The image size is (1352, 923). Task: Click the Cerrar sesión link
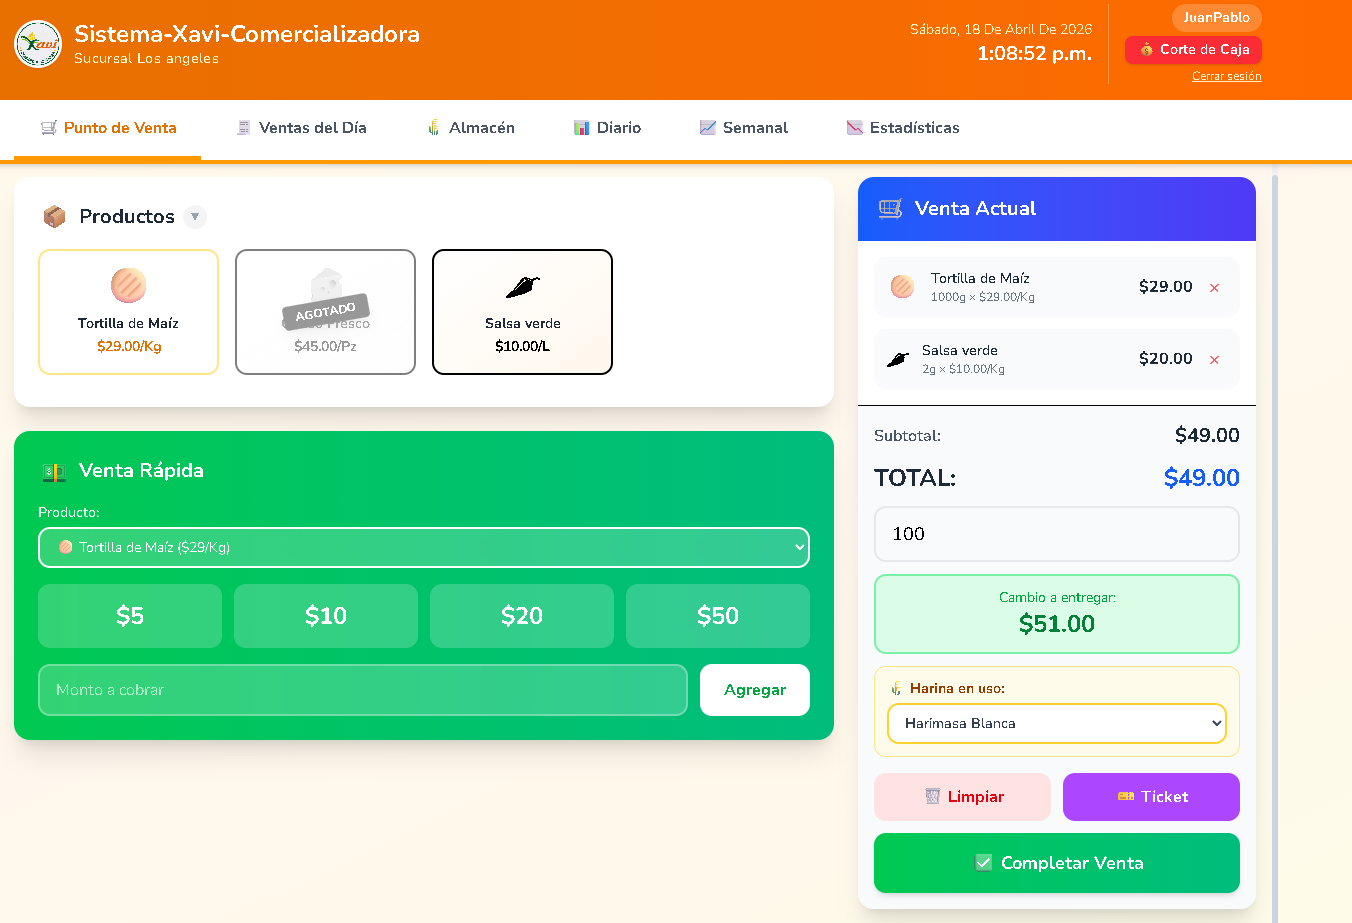(1226, 76)
